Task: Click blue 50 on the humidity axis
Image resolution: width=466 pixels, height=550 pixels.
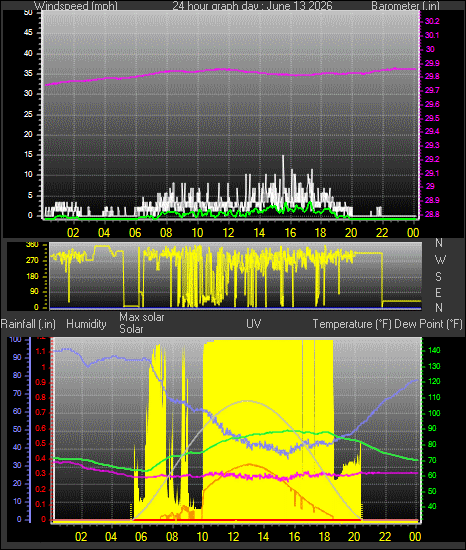Action: (17, 430)
